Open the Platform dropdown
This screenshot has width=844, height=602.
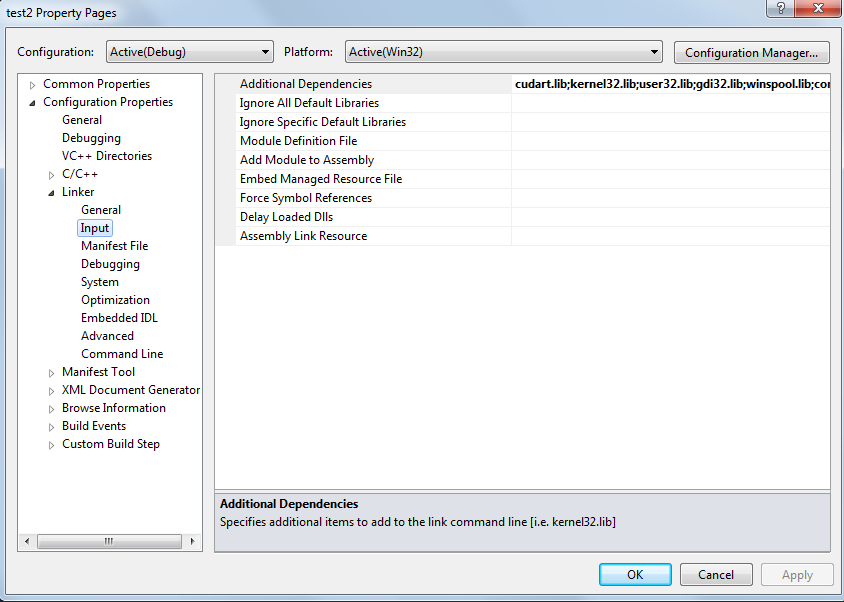[x=504, y=52]
